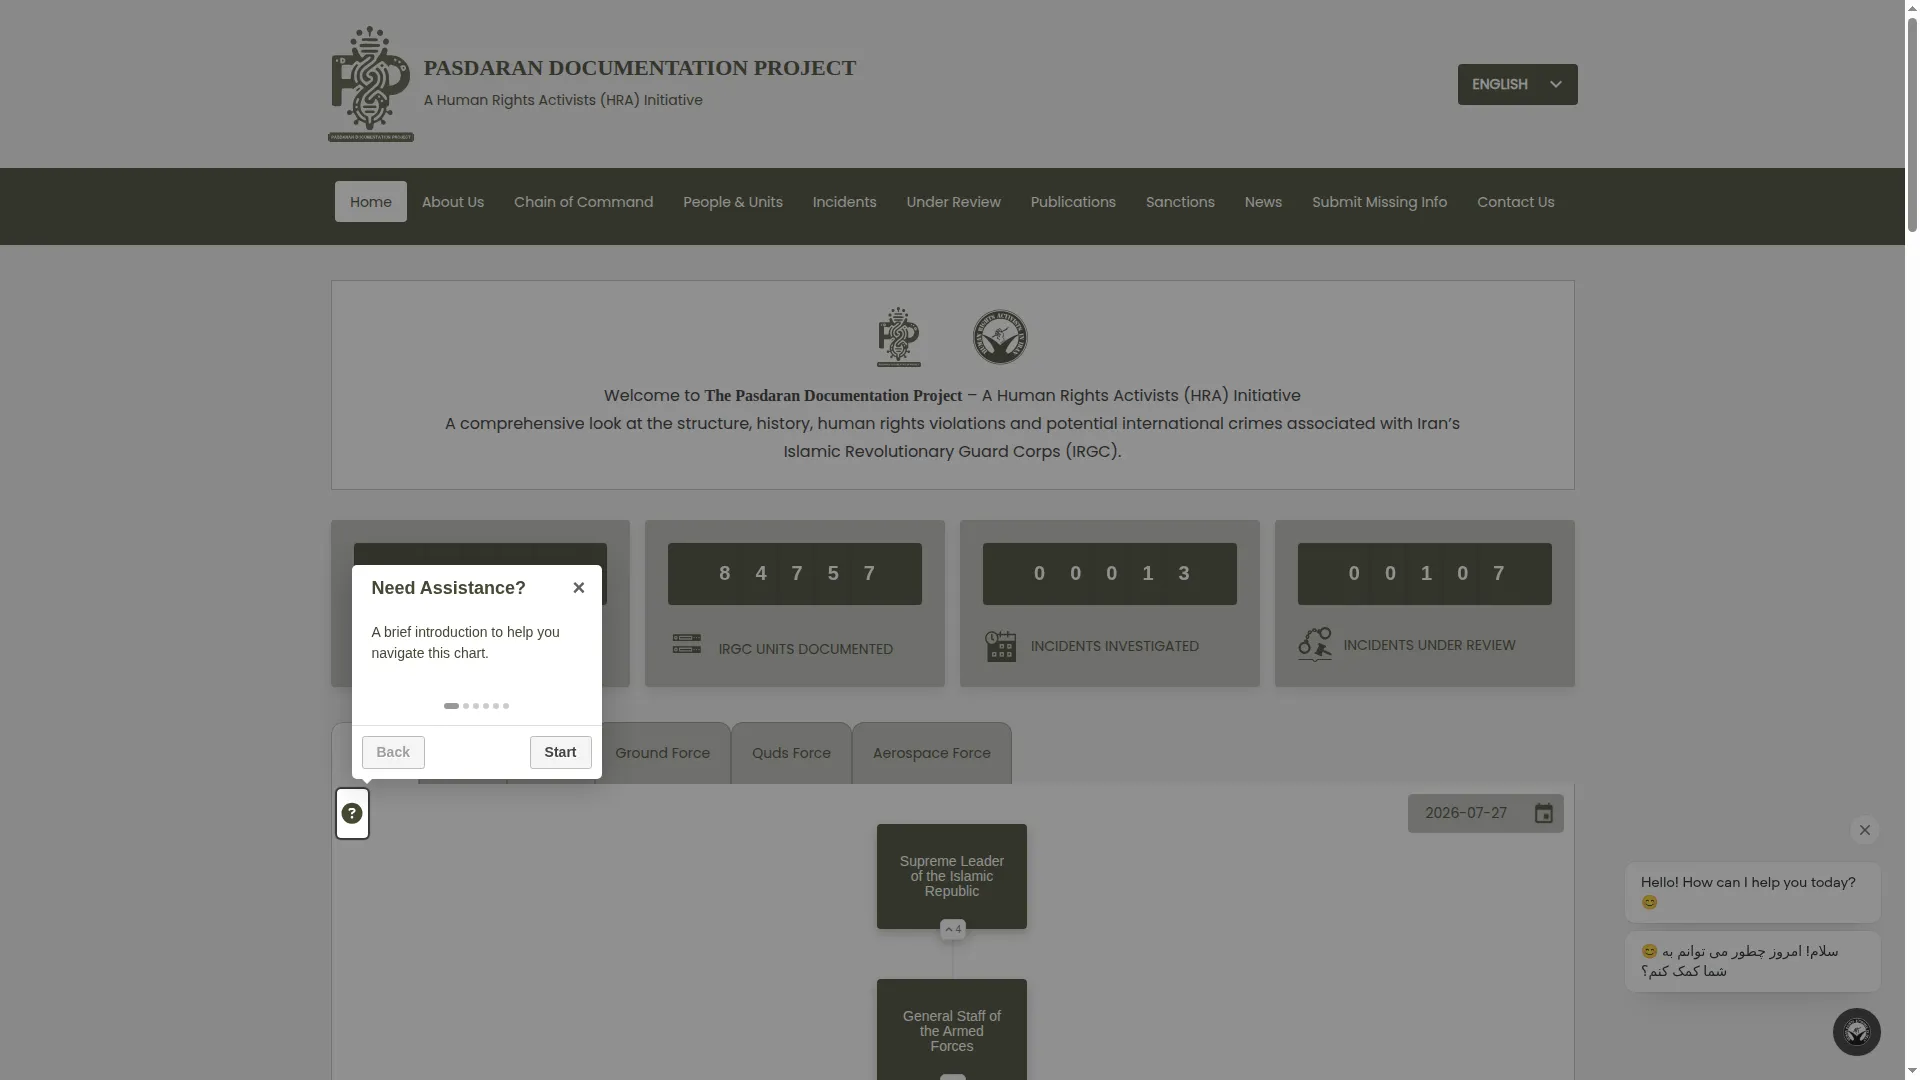The height and width of the screenshot is (1080, 1920).
Task: Click the Pasdaran Documentation Project header logo
Action: (x=370, y=84)
